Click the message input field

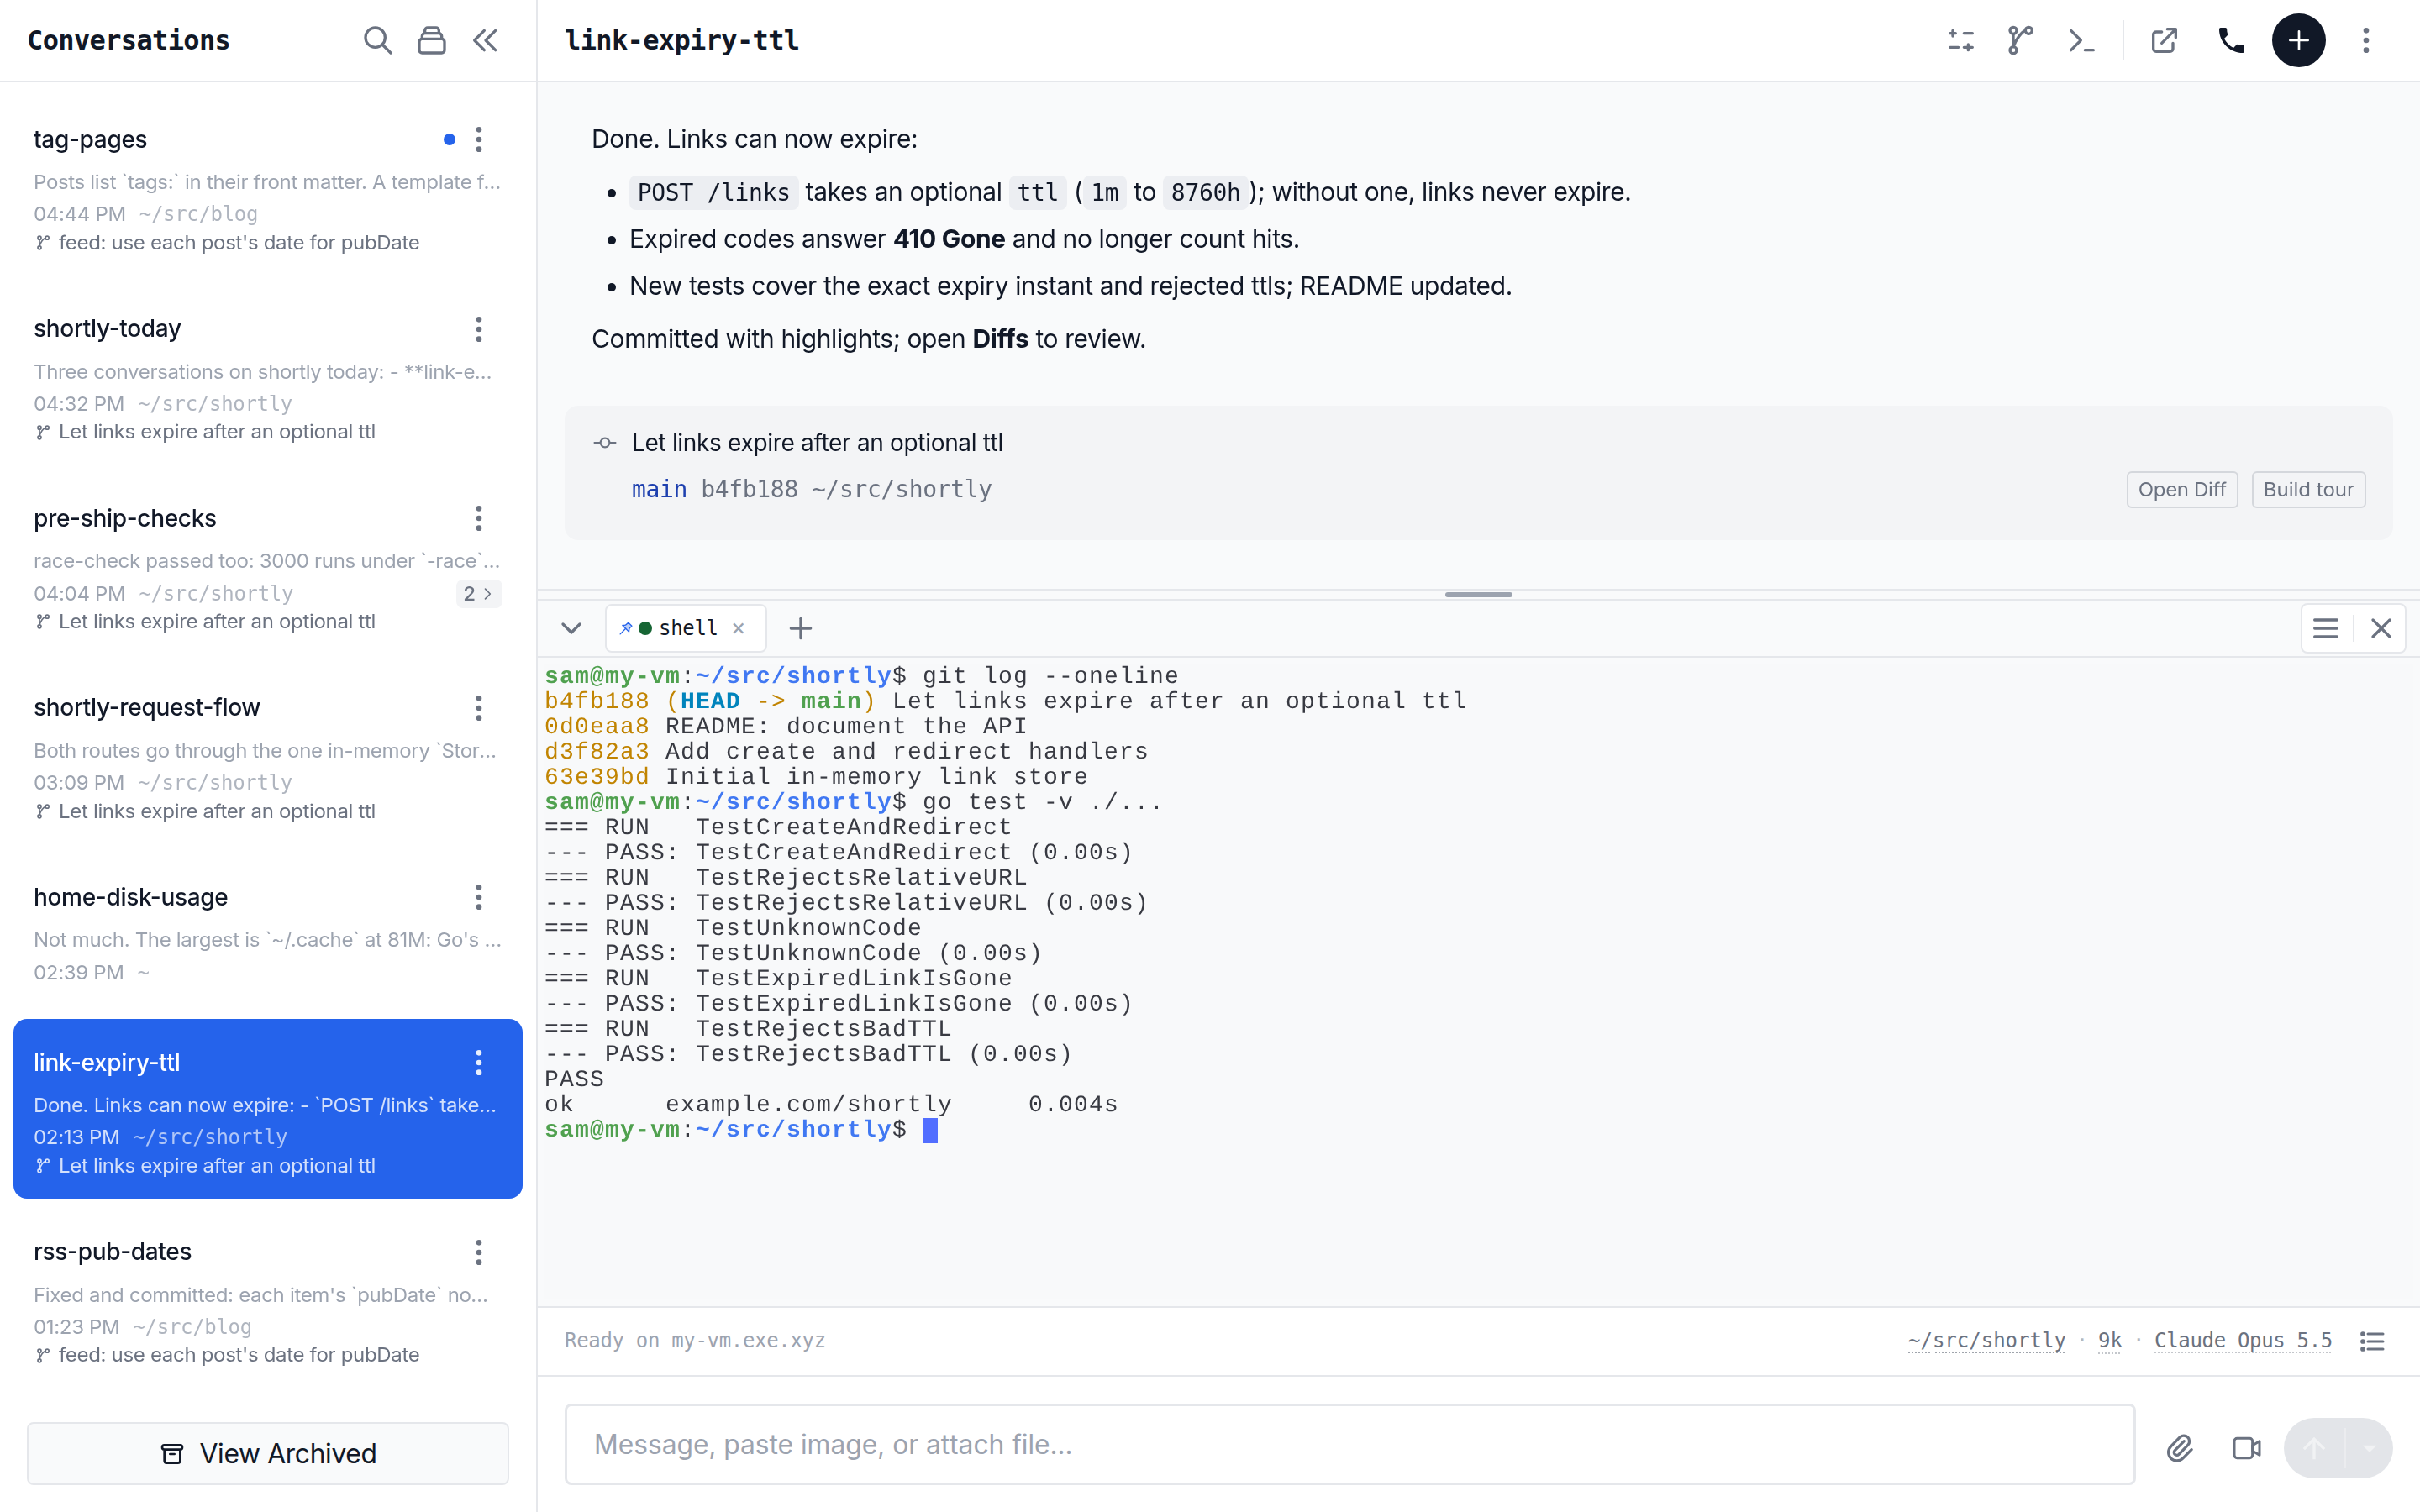1349,1444
